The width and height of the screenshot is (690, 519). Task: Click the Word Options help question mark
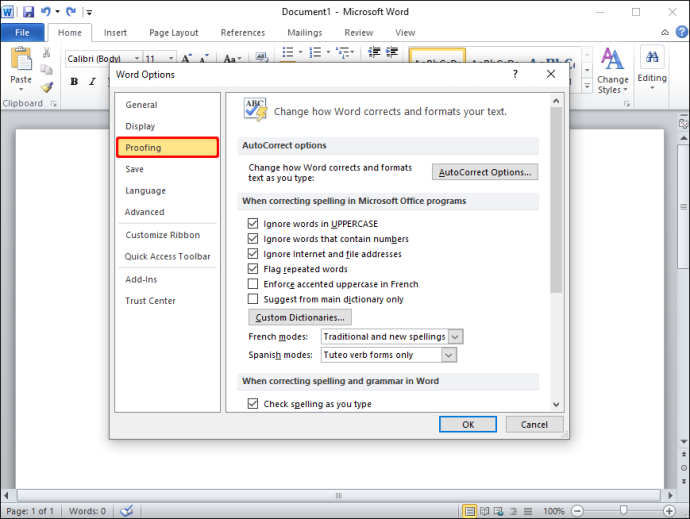(x=515, y=74)
